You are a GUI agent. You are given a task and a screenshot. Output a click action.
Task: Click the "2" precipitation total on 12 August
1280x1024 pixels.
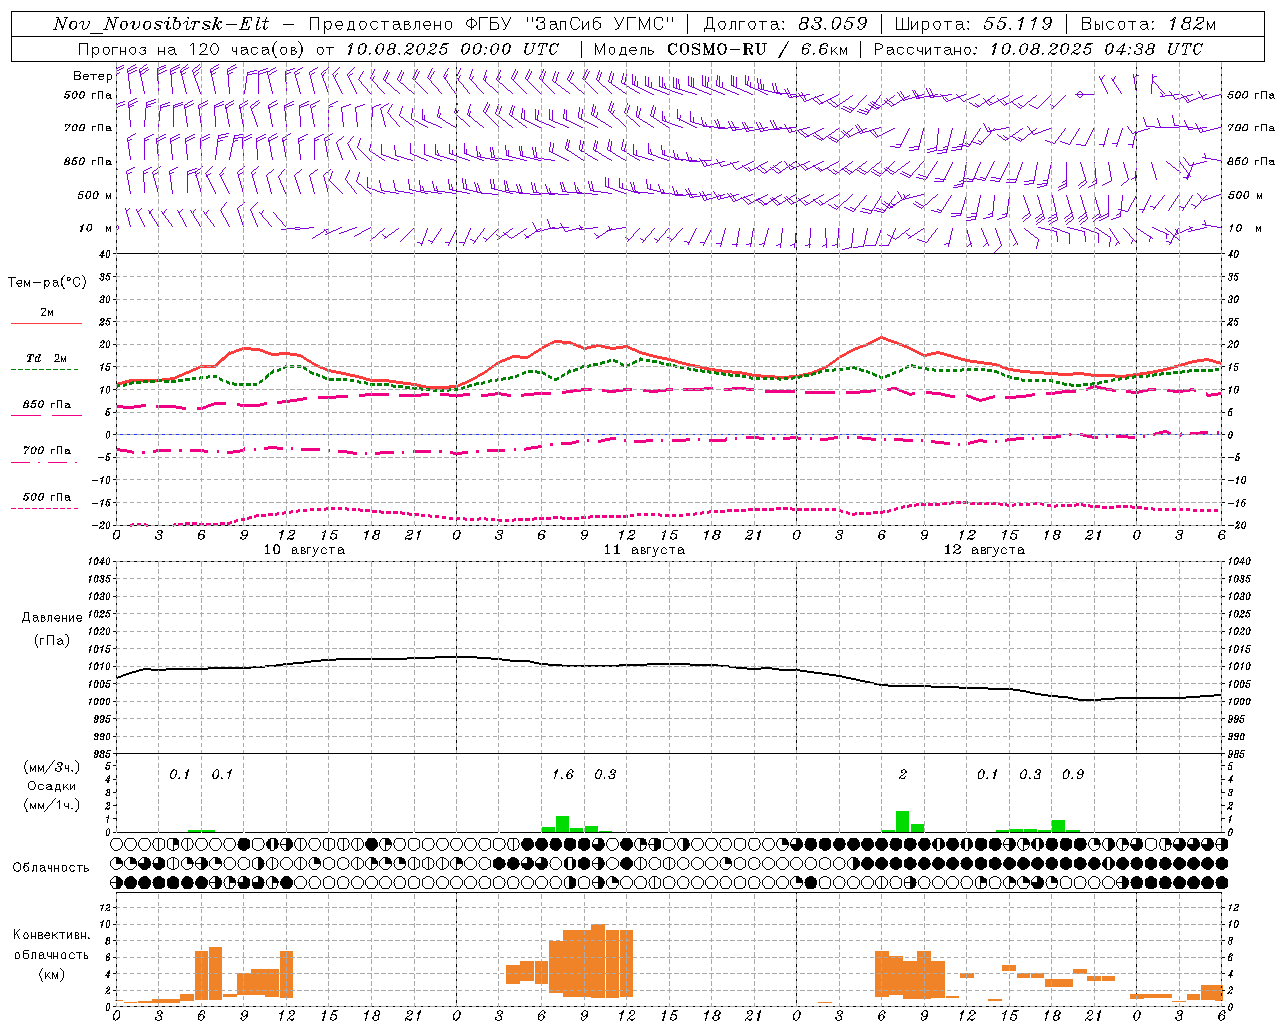[x=903, y=775]
